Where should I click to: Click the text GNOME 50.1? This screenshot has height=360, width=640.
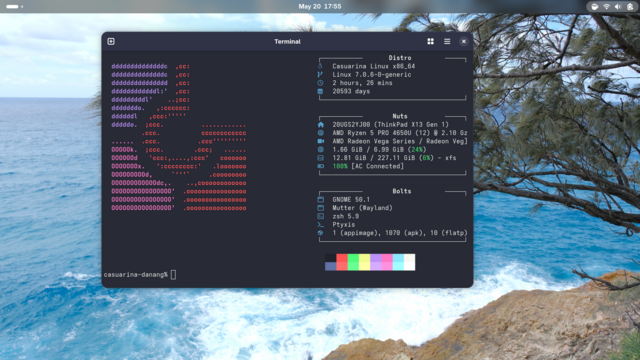click(x=351, y=200)
